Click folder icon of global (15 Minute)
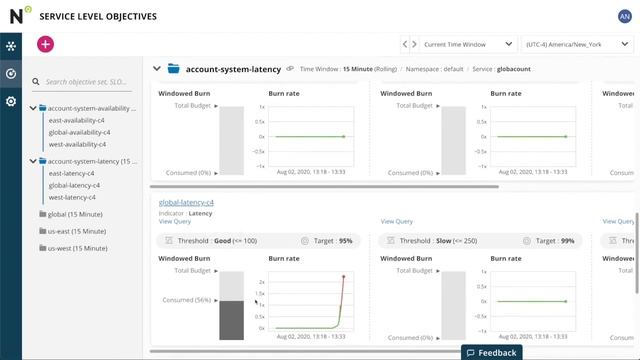This screenshot has width=640, height=360. coord(42,214)
